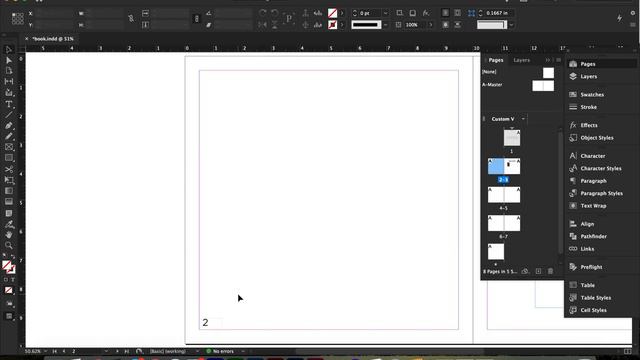Image resolution: width=640 pixels, height=360 pixels.
Task: Open the stroke weight dropdown
Action: click(x=385, y=13)
